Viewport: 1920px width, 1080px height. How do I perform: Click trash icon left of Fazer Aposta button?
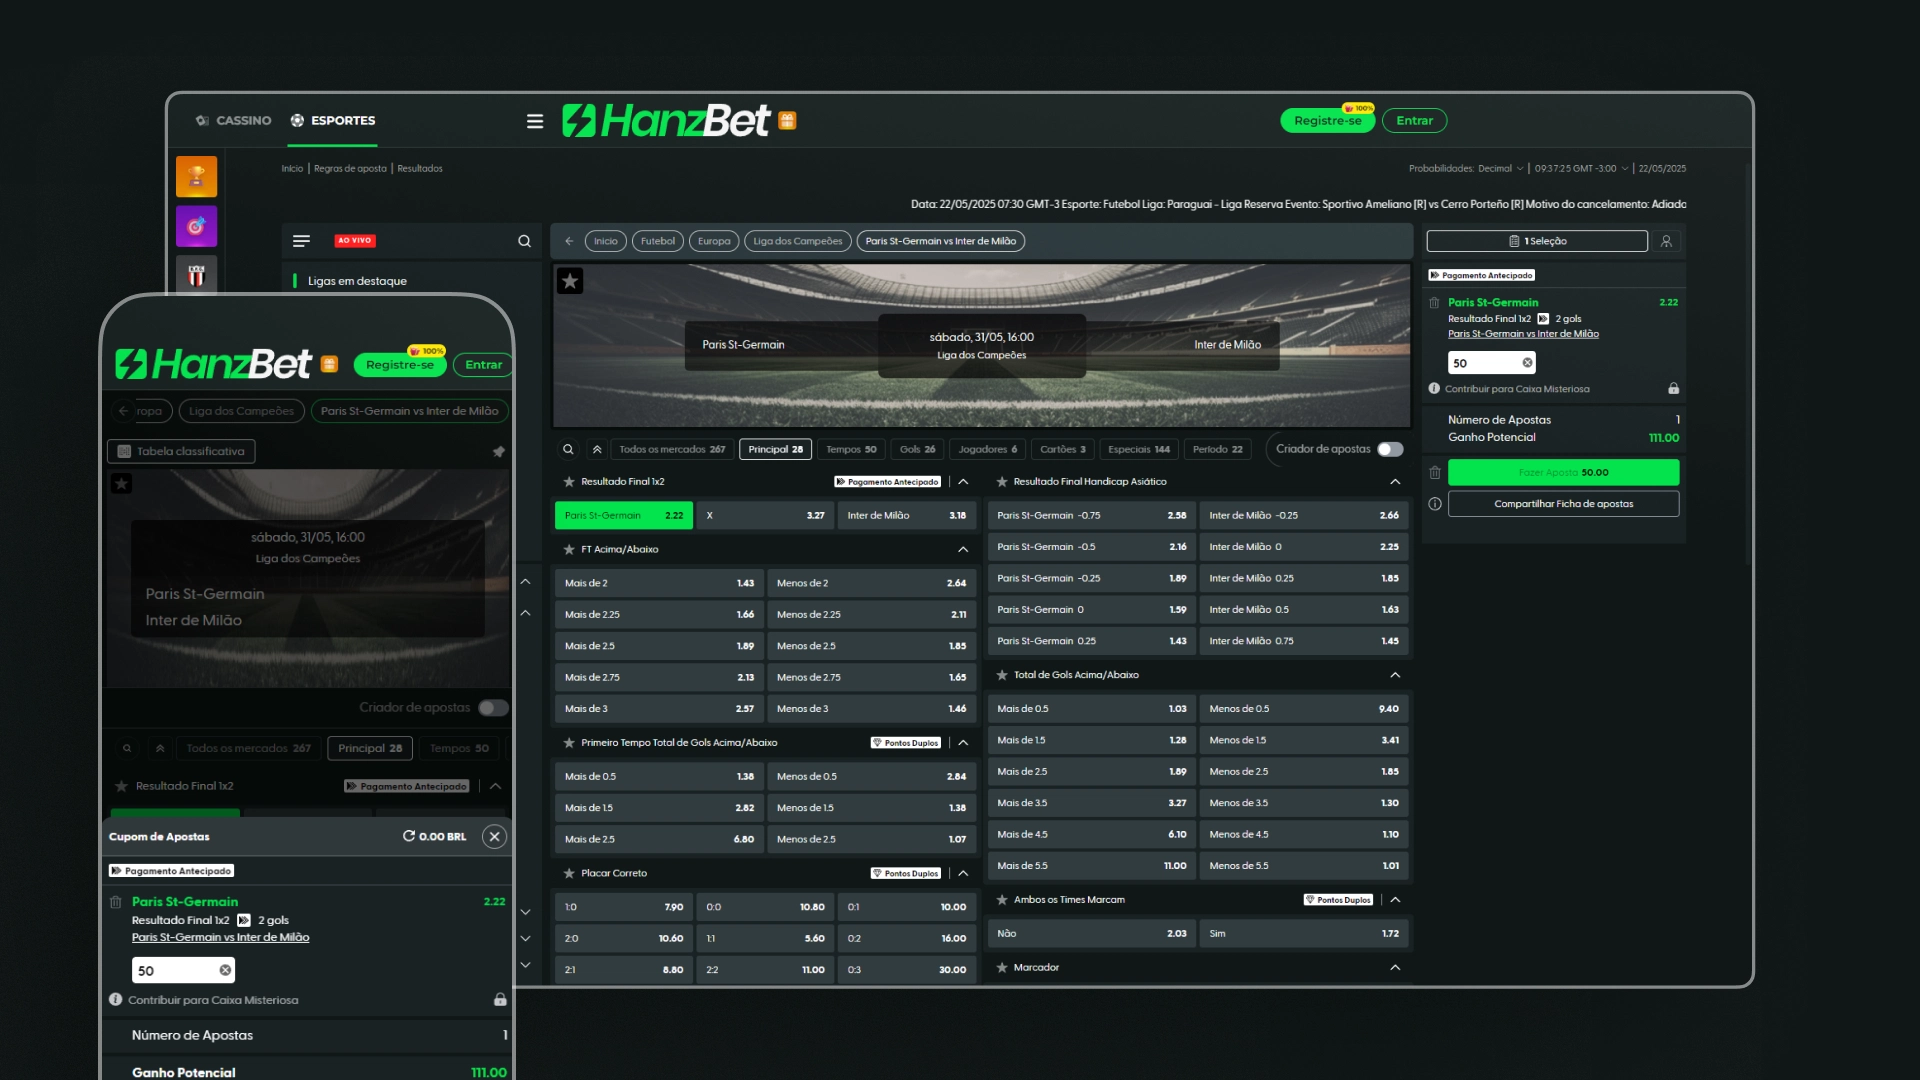coord(1435,472)
